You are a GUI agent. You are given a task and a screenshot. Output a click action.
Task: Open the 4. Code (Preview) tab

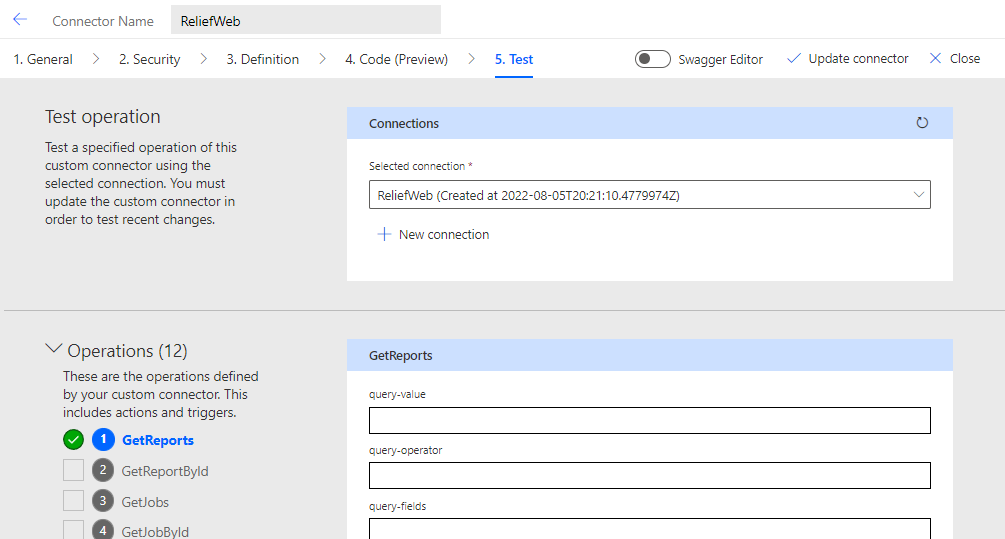coord(396,59)
